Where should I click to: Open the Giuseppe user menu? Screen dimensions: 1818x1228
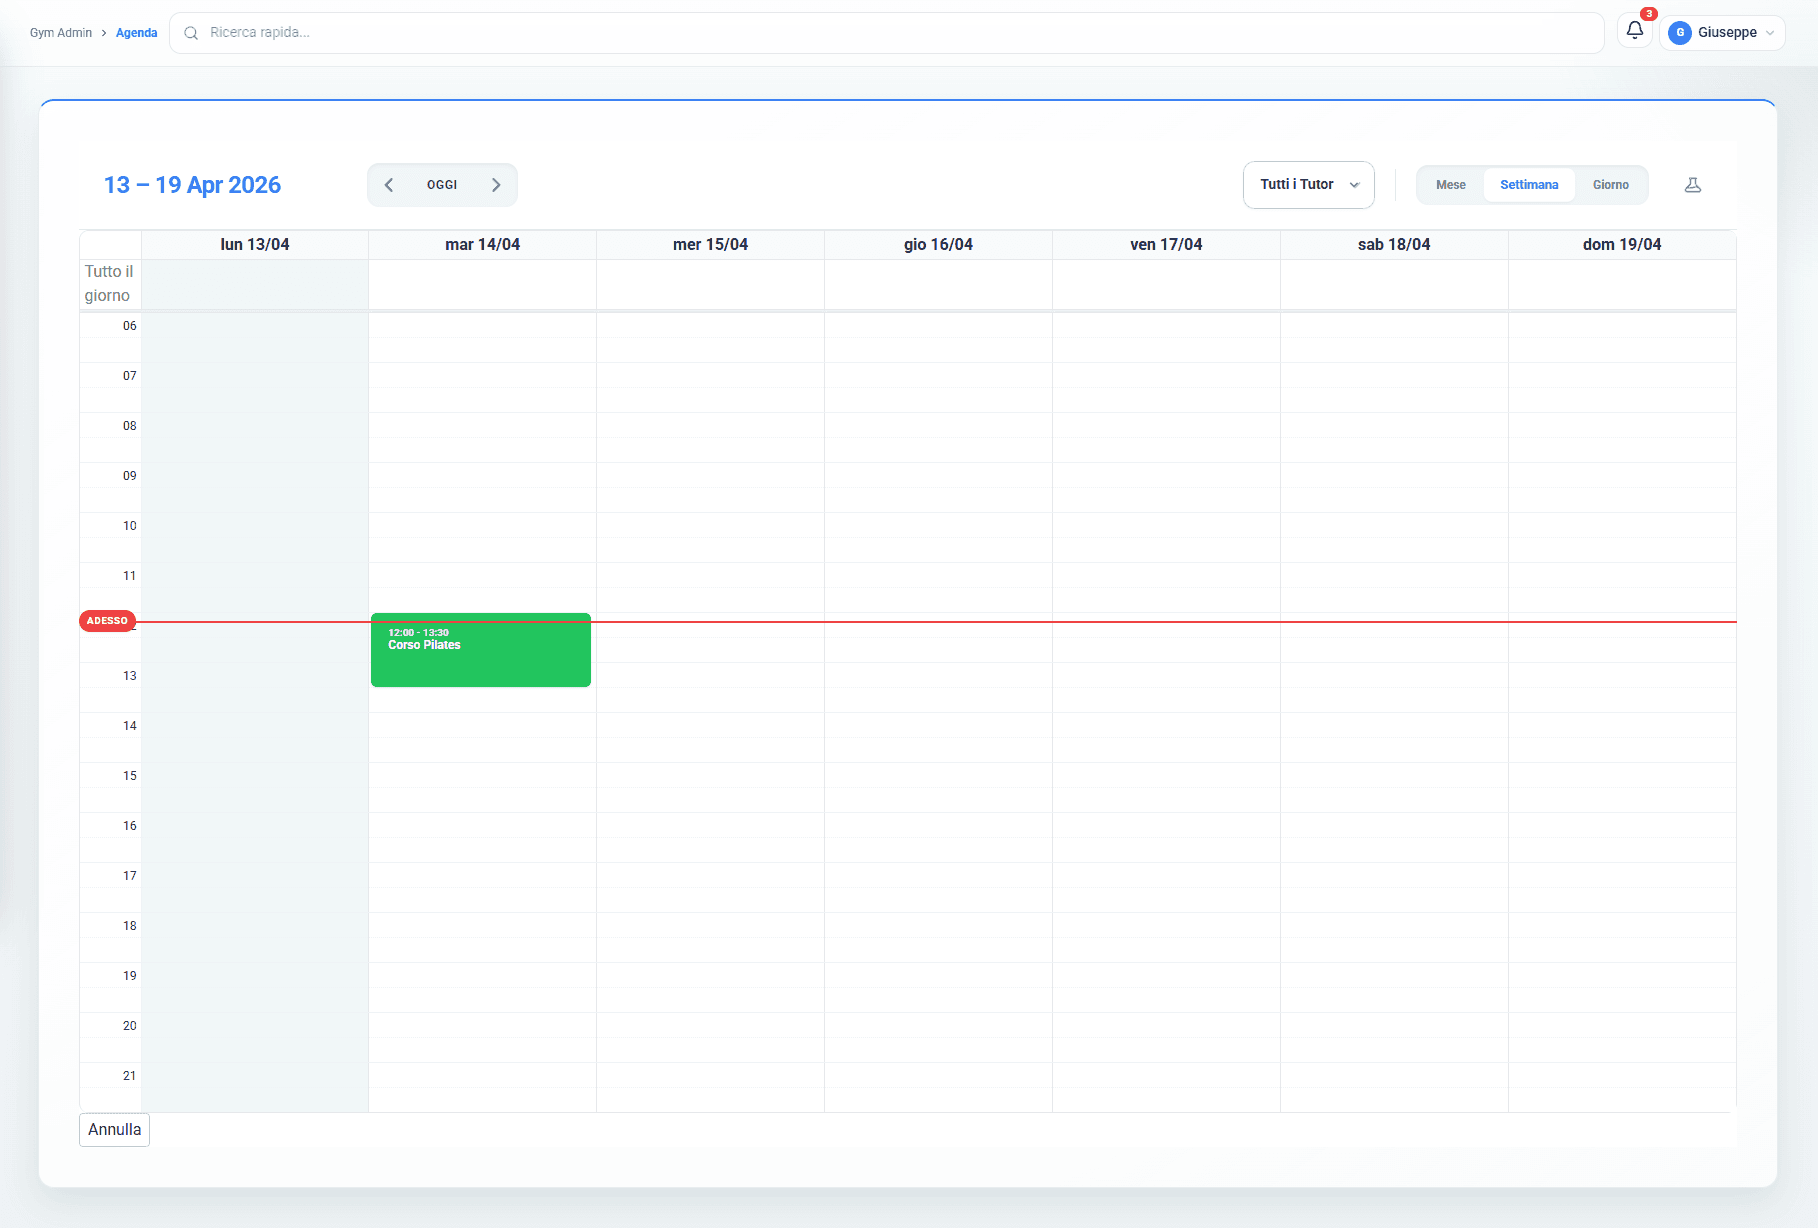[1727, 33]
